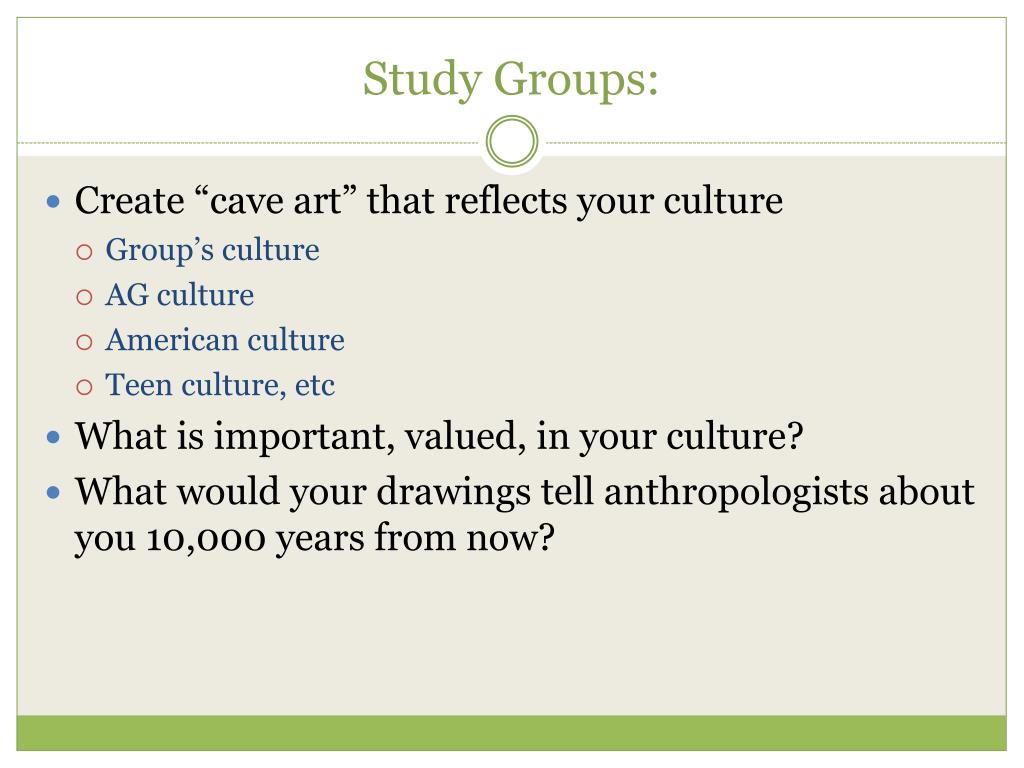Image resolution: width=1024 pixels, height=768 pixels.
Task: Click the green footer bar
Action: pos(511,733)
